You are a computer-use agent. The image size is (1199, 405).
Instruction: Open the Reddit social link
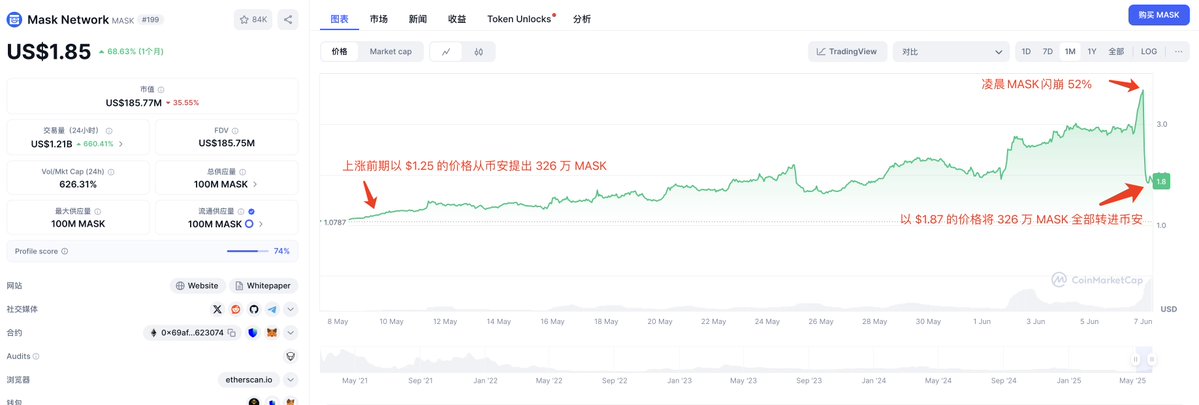coord(236,309)
